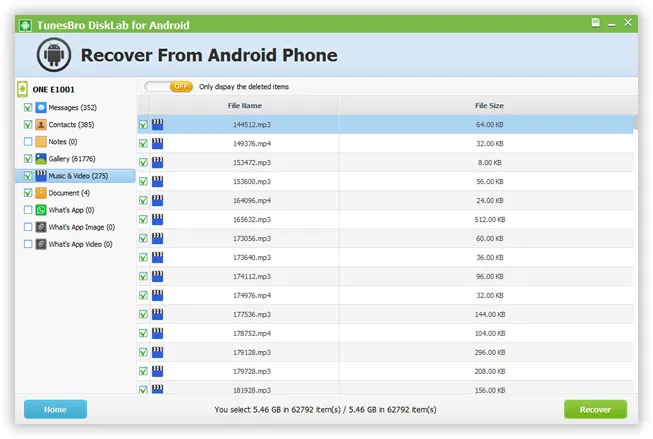The height and width of the screenshot is (439, 653).
Task: Click the Messages category icon
Action: pyautogui.click(x=41, y=108)
